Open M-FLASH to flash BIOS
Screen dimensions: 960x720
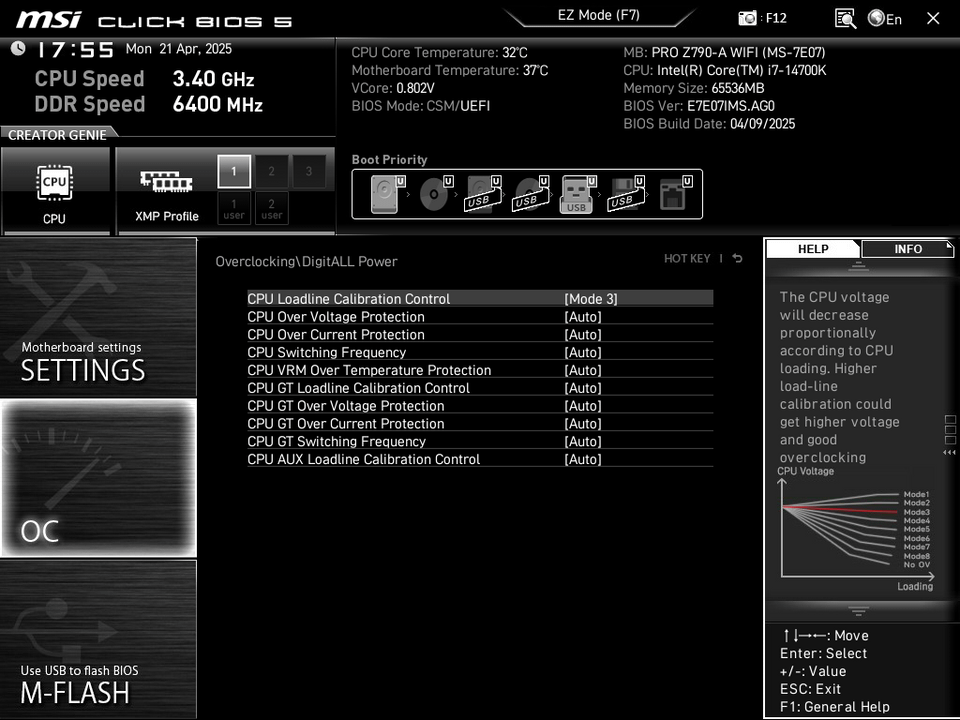[x=98, y=639]
